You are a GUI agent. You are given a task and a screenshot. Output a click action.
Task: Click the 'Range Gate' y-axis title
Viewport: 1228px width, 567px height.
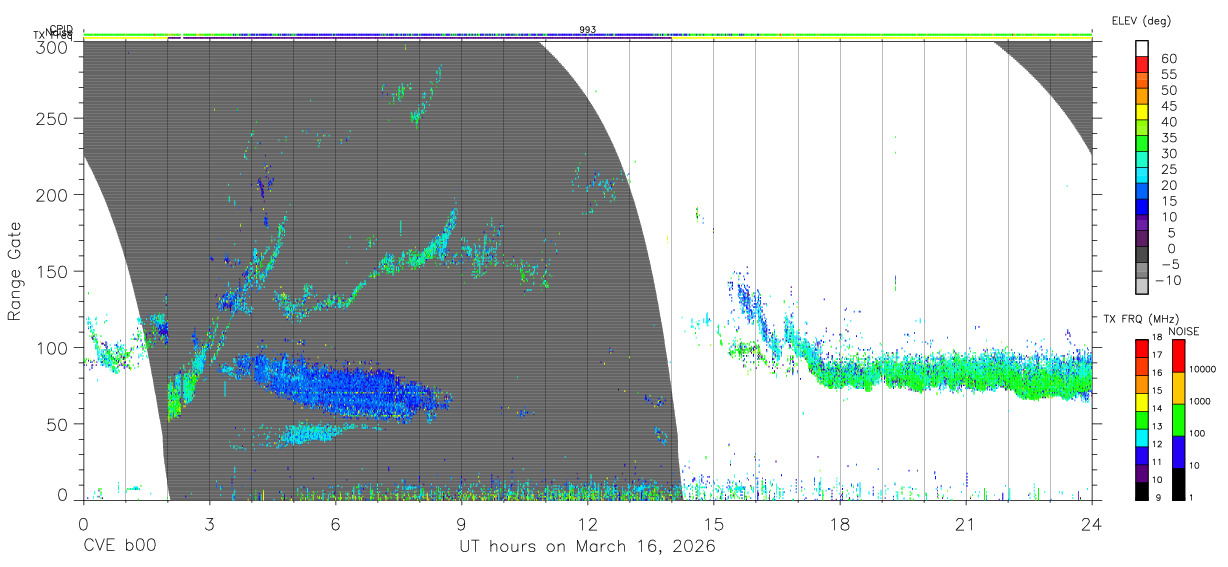15,271
